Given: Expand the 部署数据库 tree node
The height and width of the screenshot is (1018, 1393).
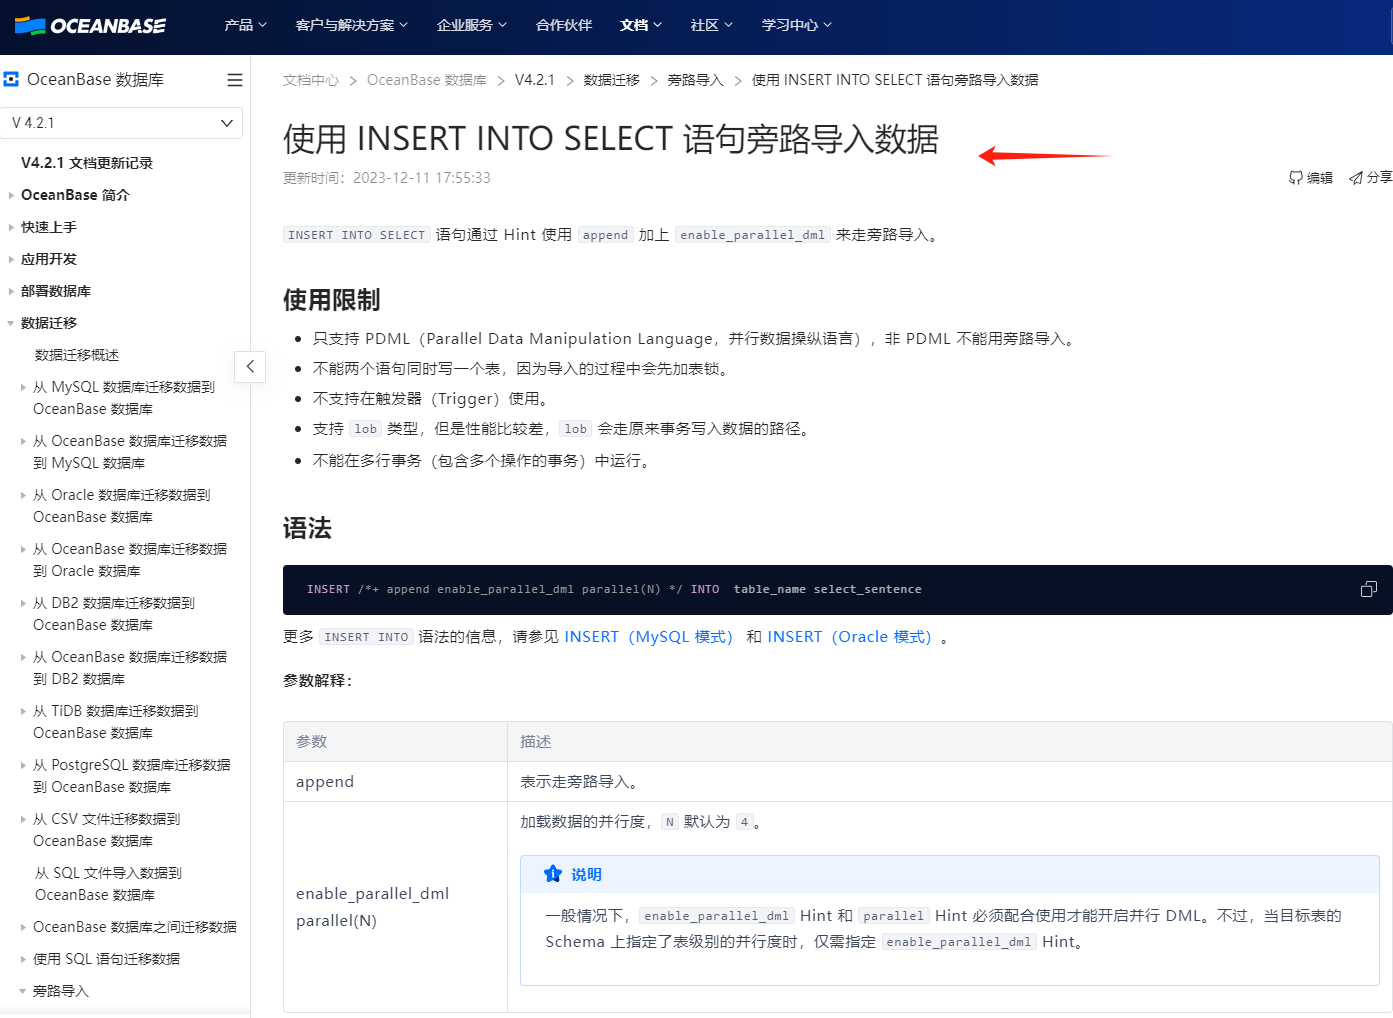Looking at the screenshot, I should 11,291.
